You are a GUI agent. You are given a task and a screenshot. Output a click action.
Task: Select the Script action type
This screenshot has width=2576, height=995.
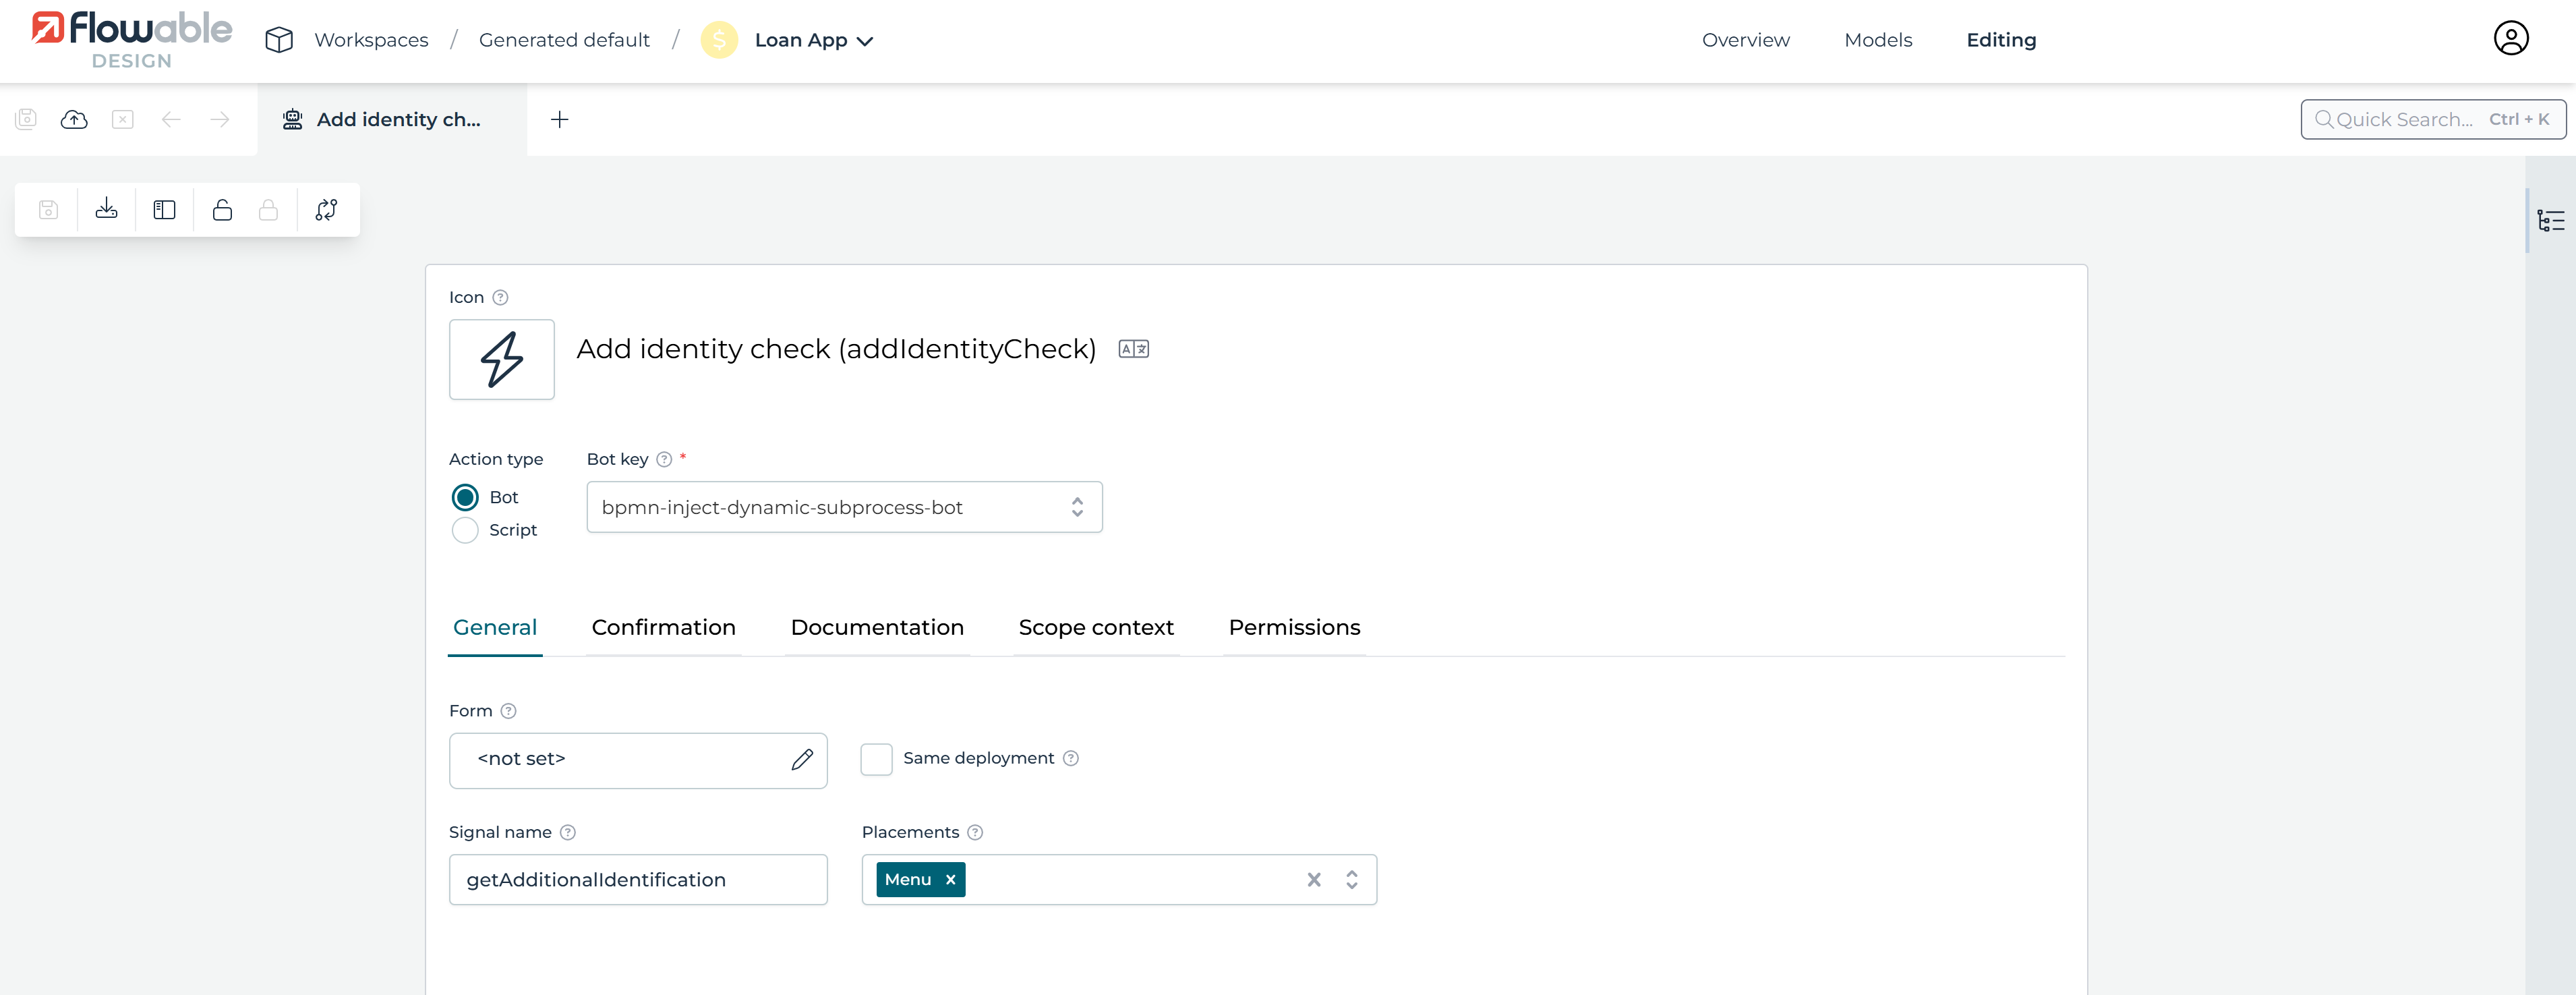(465, 530)
